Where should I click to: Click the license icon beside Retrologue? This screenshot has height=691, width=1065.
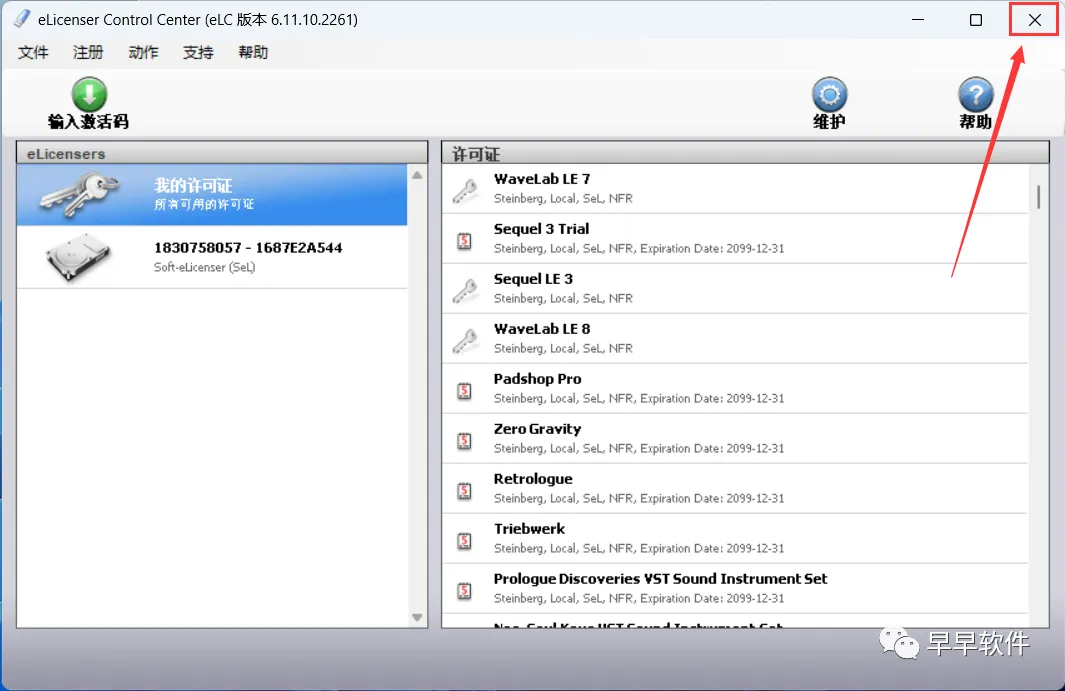pos(465,491)
